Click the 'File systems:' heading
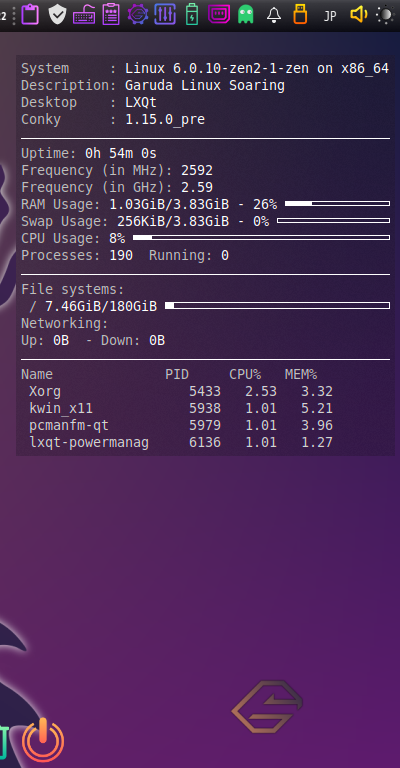 [73, 289]
